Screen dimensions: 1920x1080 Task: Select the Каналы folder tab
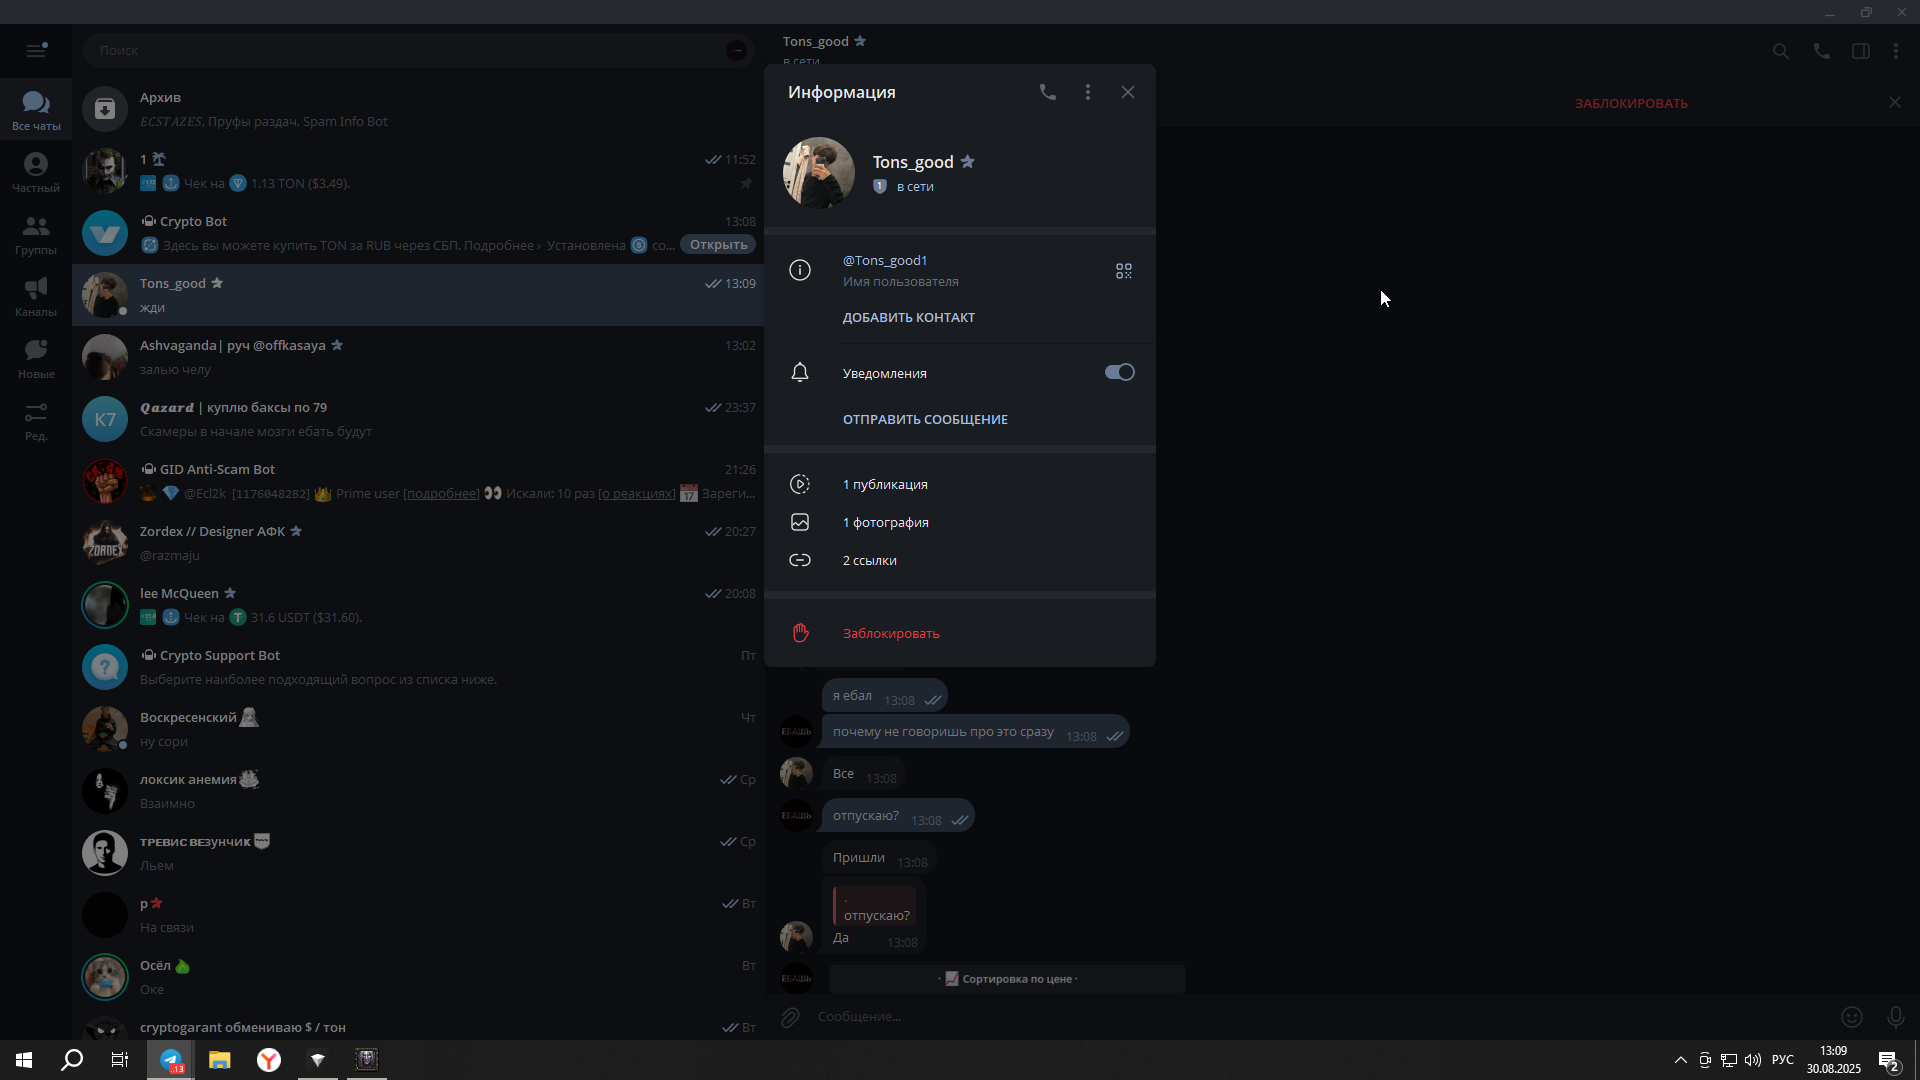click(36, 296)
